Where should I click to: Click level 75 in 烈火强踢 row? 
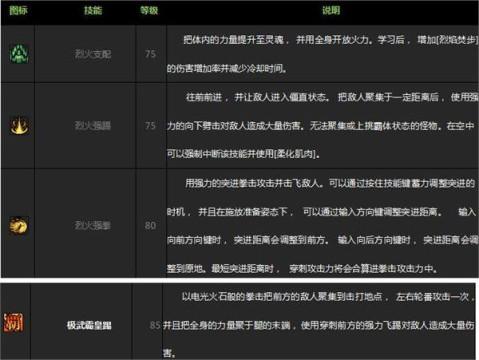150,126
